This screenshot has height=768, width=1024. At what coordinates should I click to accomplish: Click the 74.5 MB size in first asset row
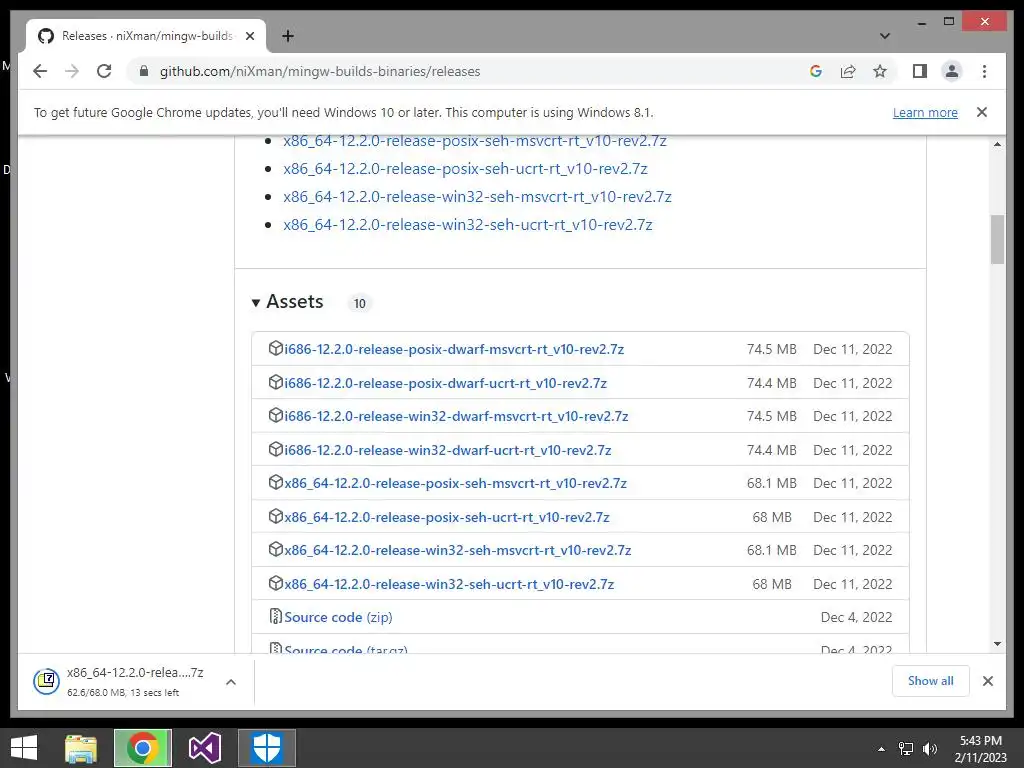tap(772, 349)
